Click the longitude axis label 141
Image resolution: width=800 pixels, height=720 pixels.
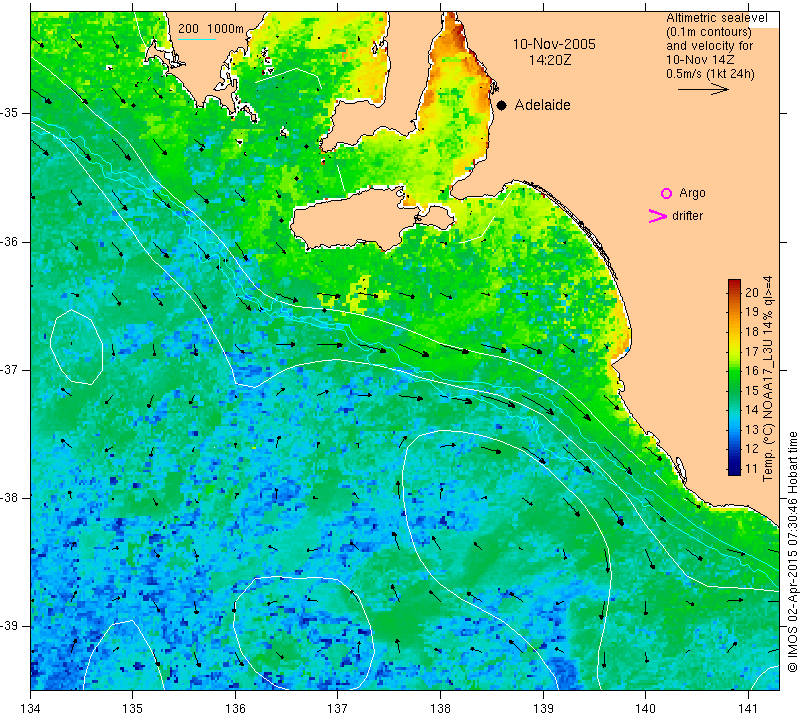748,709
